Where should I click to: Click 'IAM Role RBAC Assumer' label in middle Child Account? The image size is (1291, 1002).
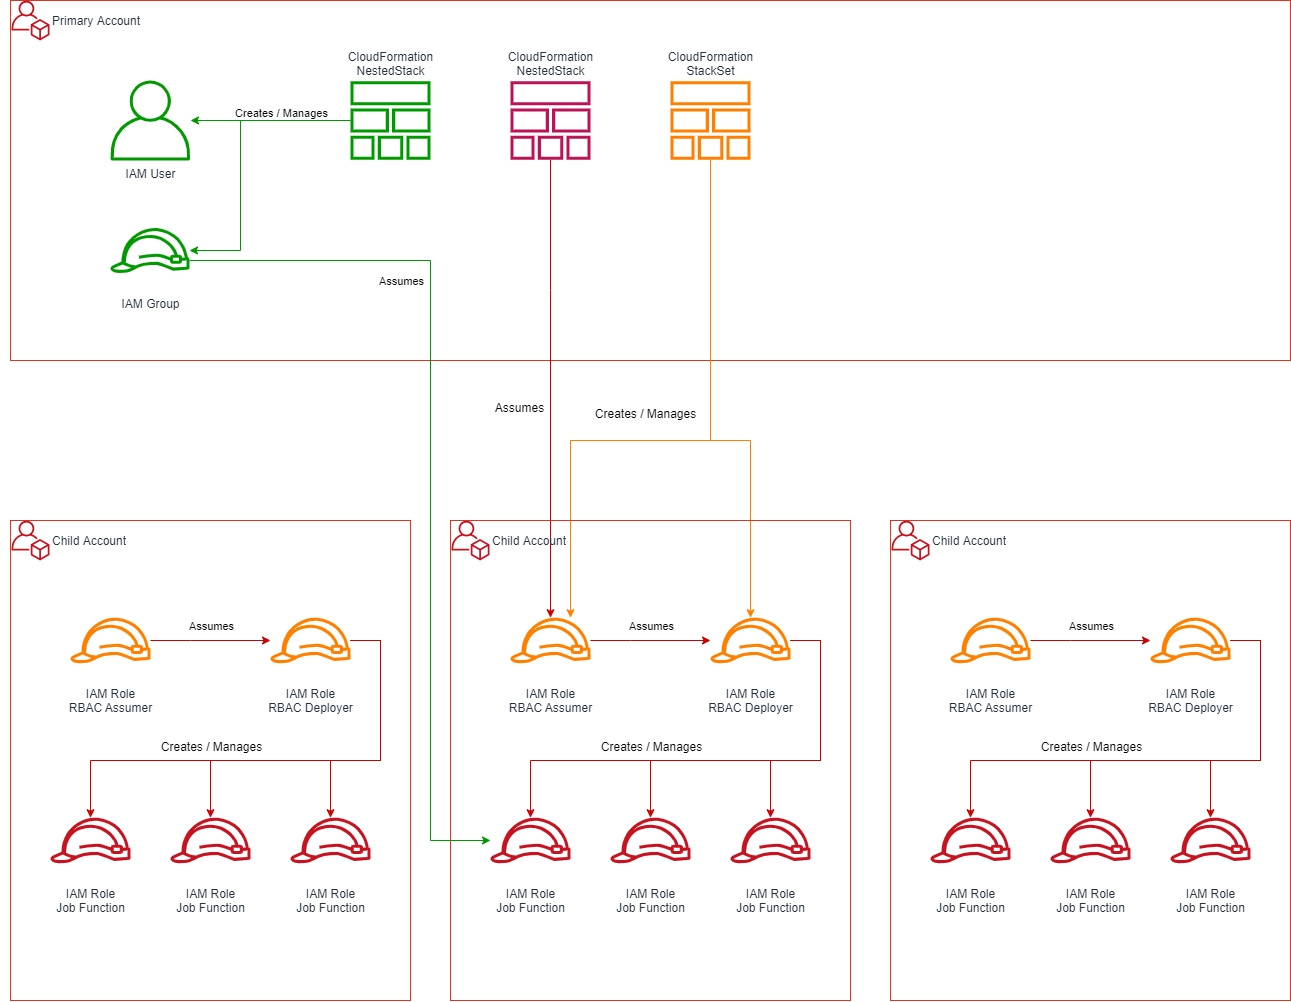550,701
